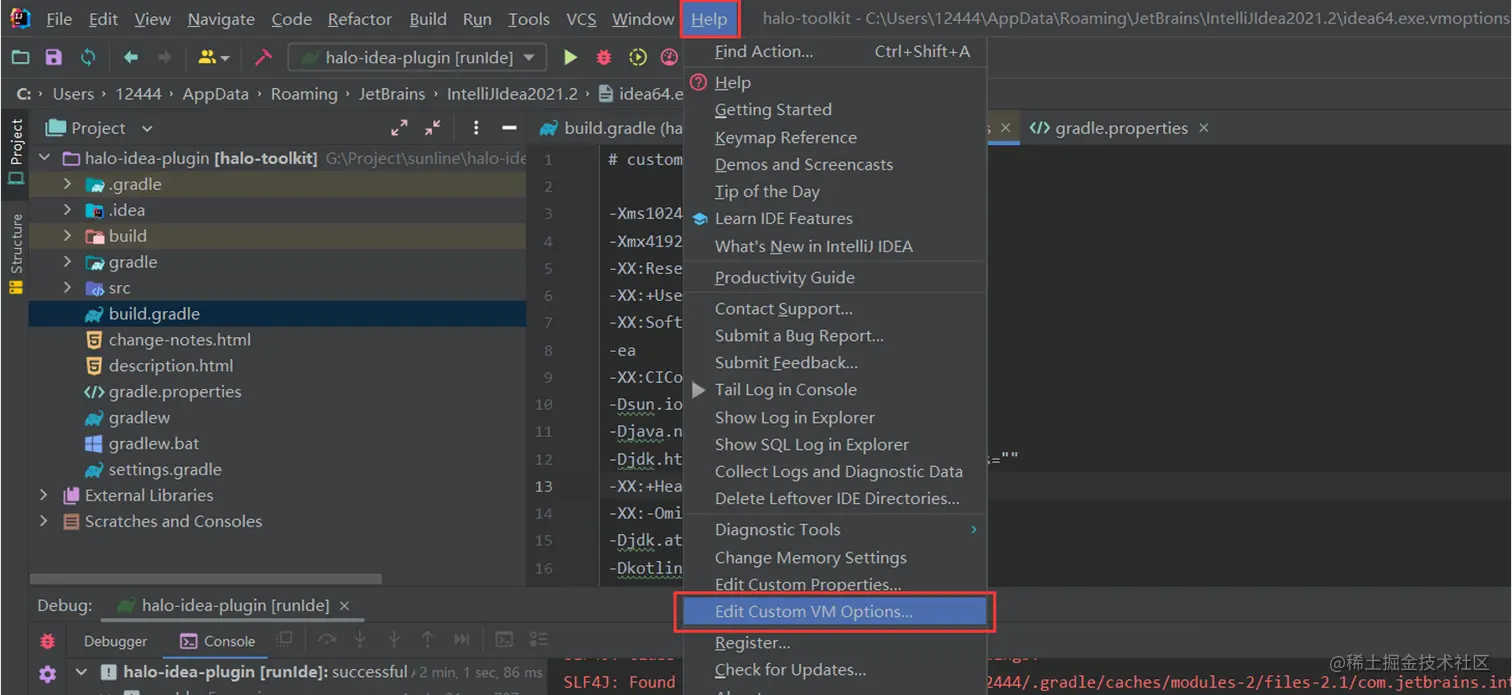Start debugging with the red bug icon
Viewport: 1512px width, 695px height.
coord(604,58)
